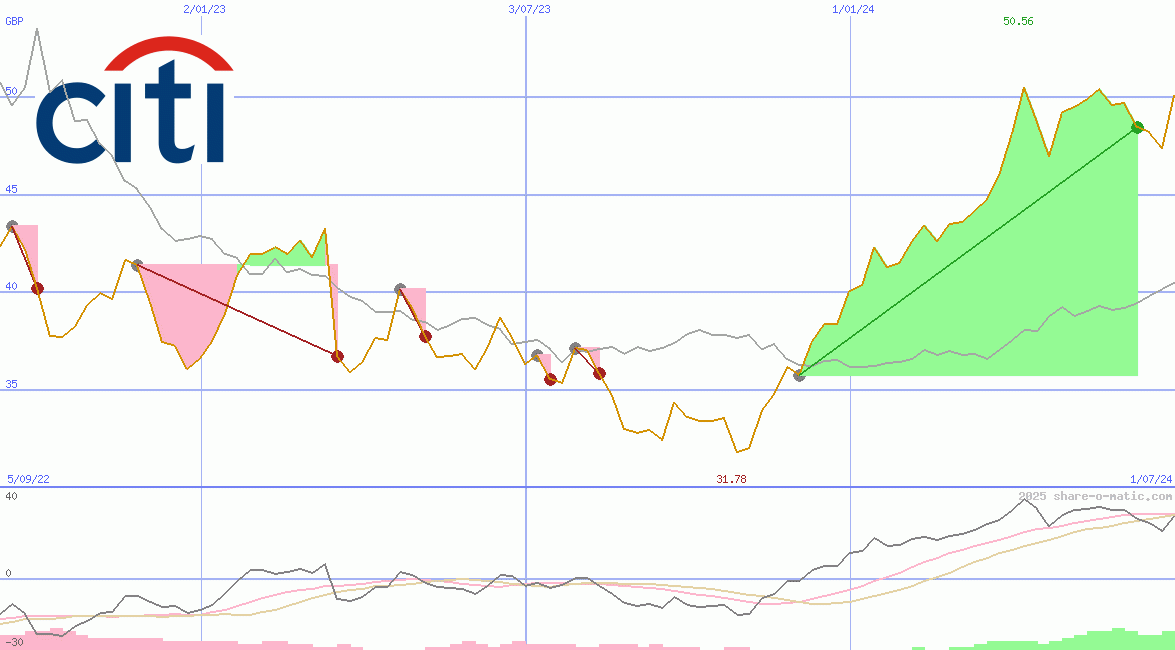Screen dimensions: 1175x650
Task: Click the 1/01/24 date label
Action: coord(854,9)
